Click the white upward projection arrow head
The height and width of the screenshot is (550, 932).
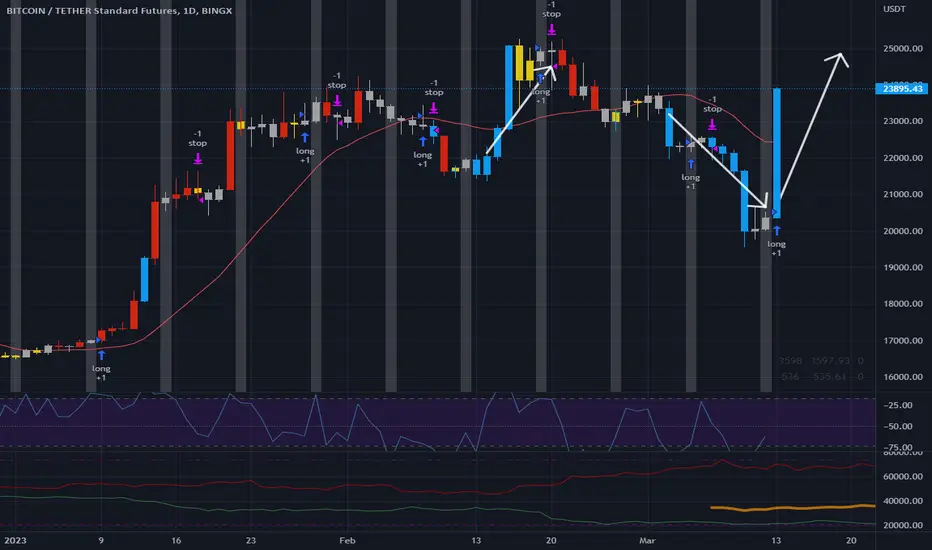(x=838, y=59)
